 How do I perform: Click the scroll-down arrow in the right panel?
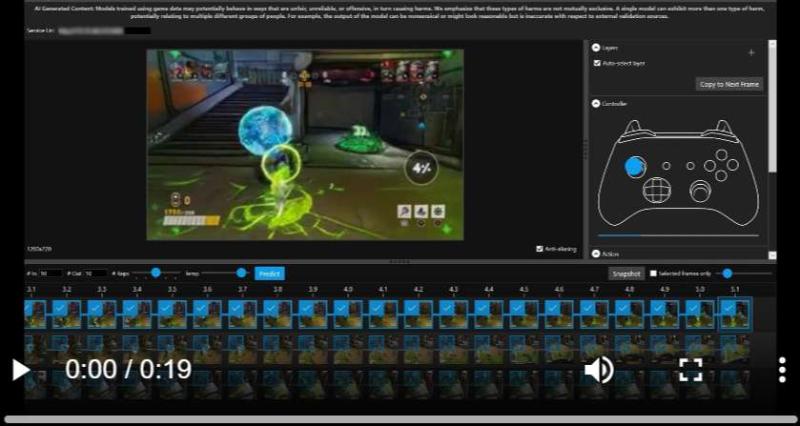point(772,255)
